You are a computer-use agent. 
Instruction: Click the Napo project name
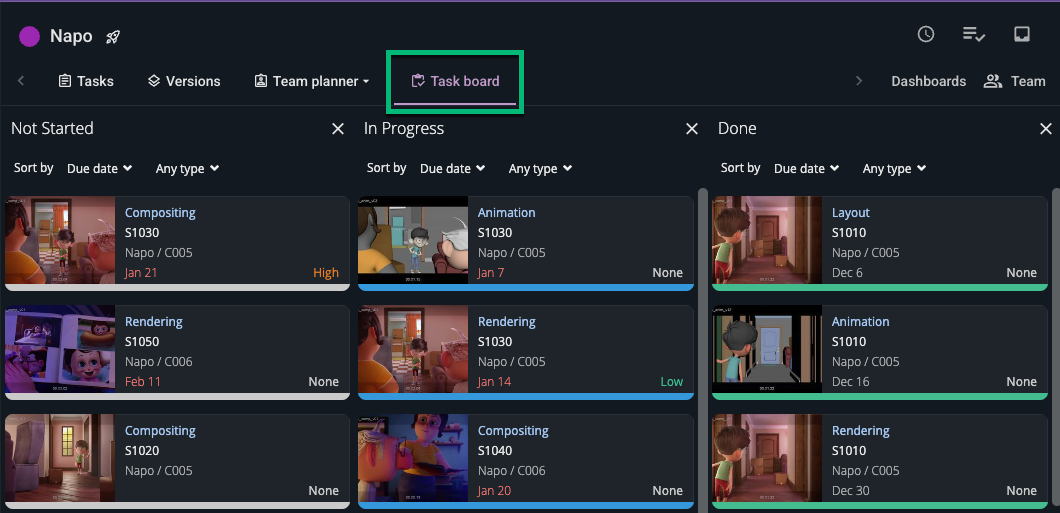pos(71,36)
